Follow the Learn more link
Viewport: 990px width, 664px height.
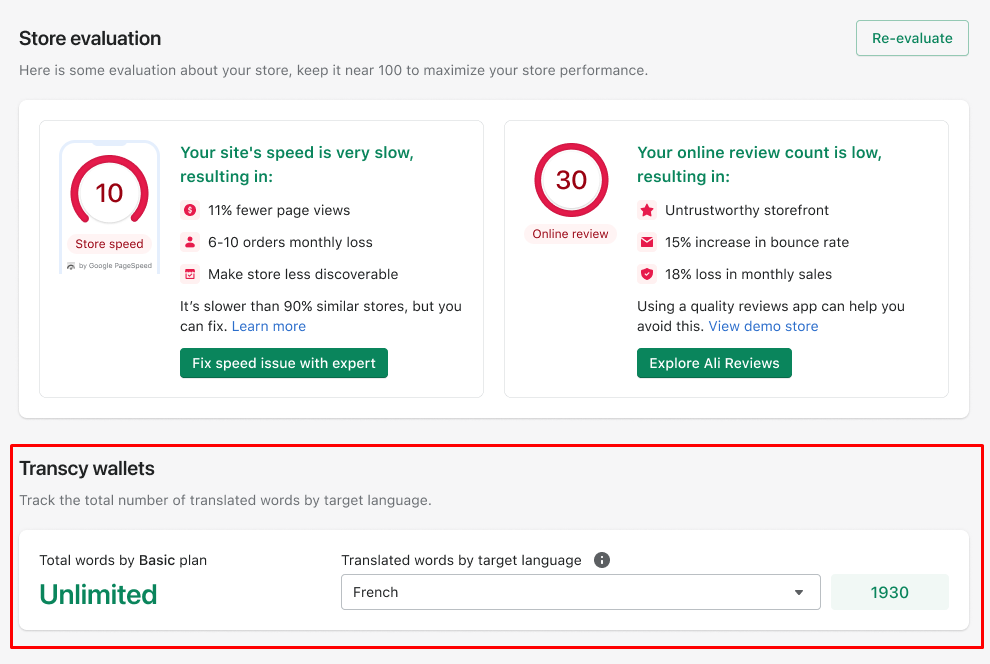(x=269, y=326)
